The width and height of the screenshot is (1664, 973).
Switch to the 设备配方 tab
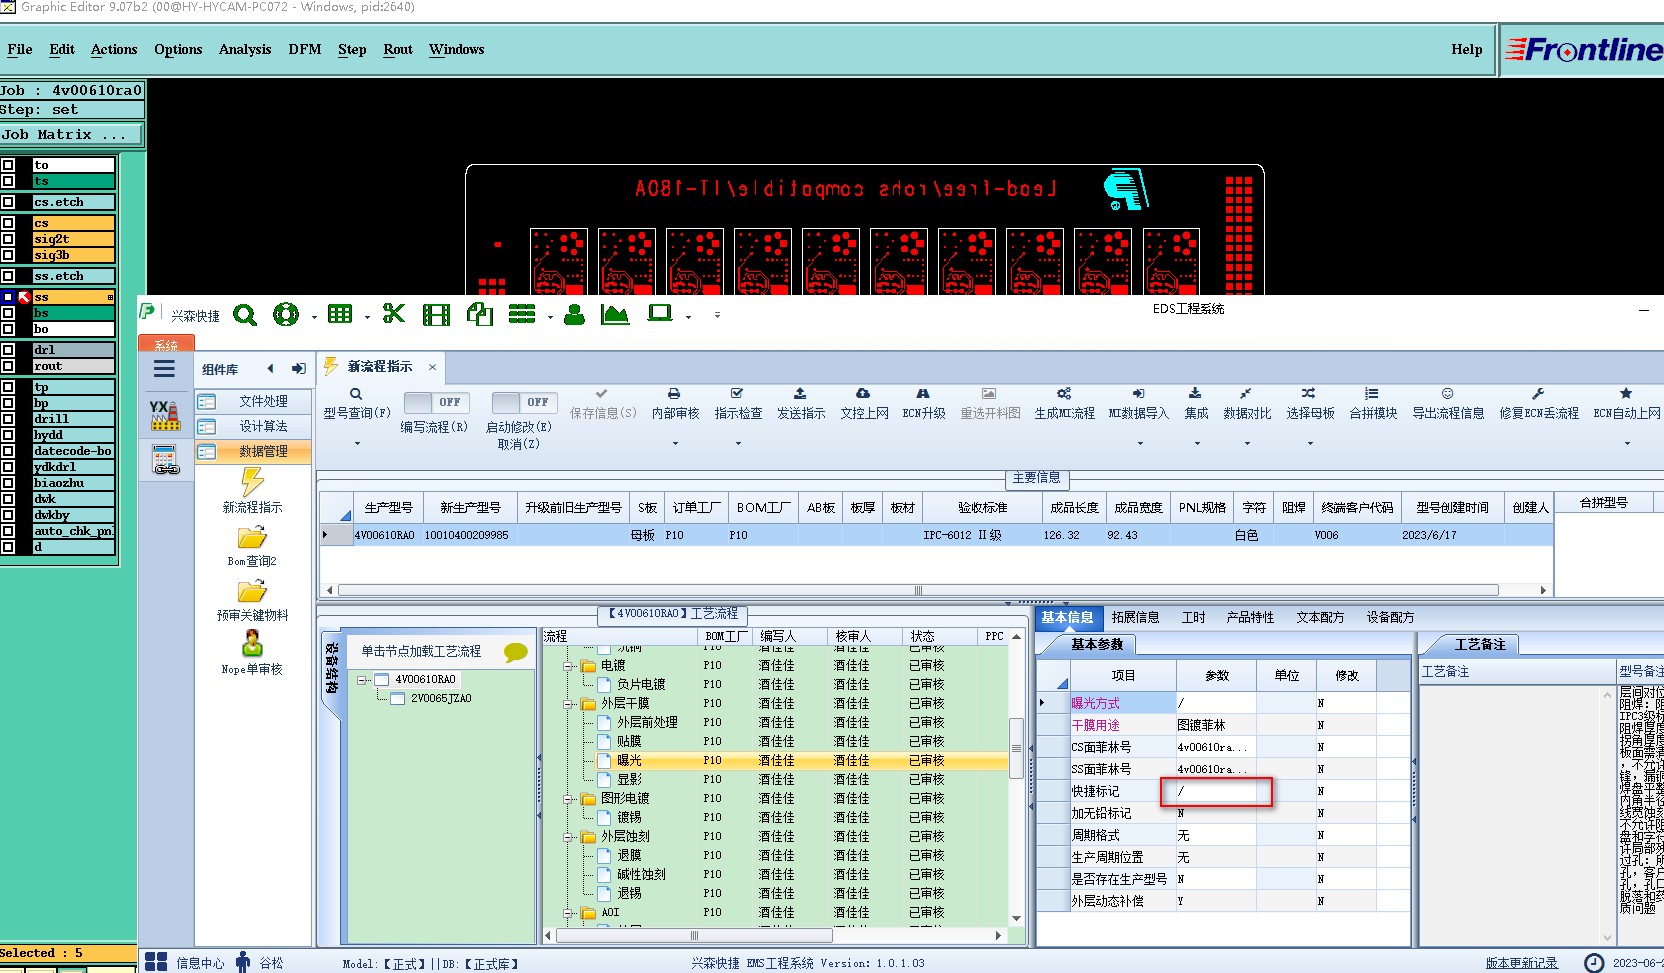pos(1390,617)
